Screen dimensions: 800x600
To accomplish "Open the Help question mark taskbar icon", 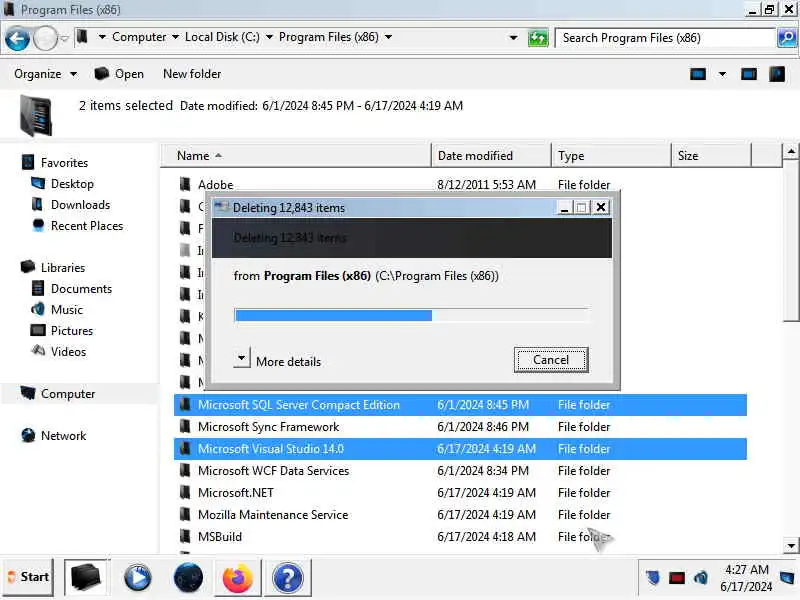I will point(288,578).
